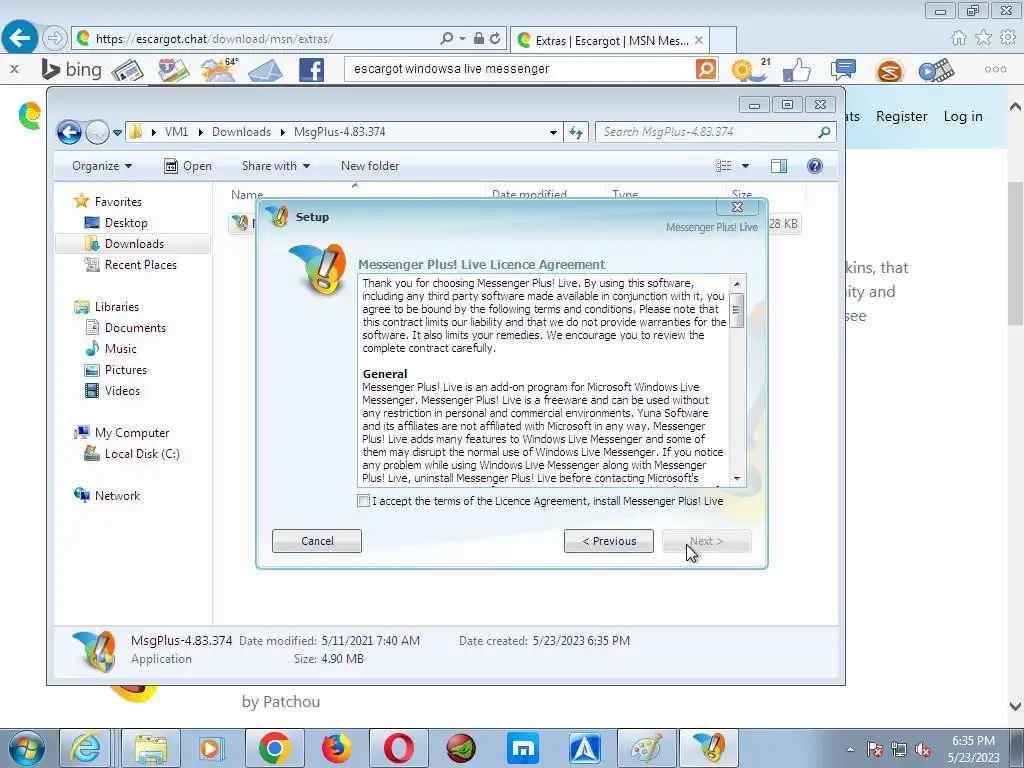Open Firefox from taskbar
1024x768 pixels.
coord(336,748)
